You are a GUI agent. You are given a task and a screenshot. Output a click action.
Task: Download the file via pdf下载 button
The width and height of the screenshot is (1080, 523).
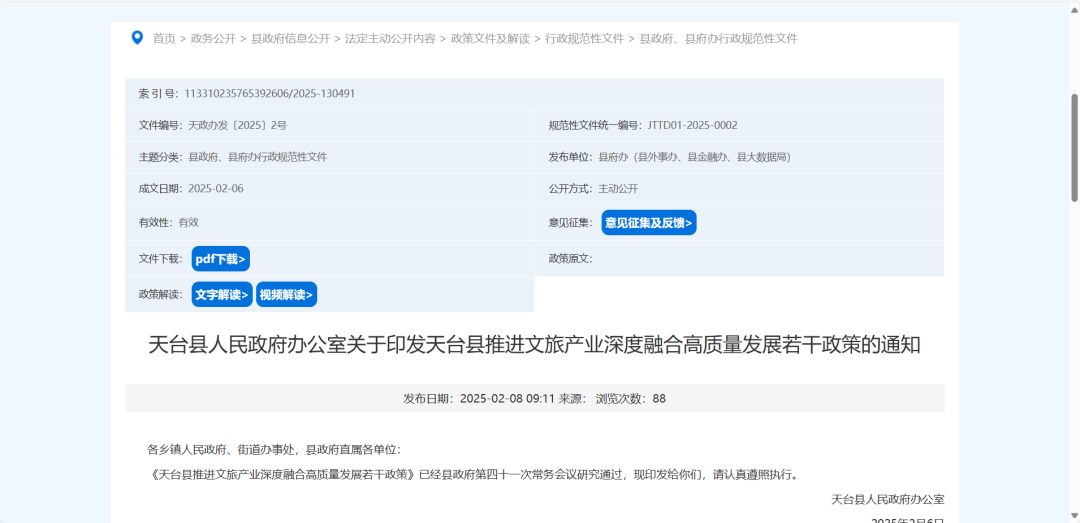point(220,259)
